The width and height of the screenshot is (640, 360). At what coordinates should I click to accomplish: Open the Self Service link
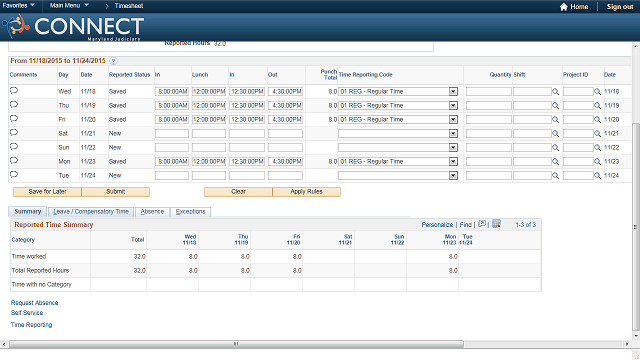click(27, 313)
